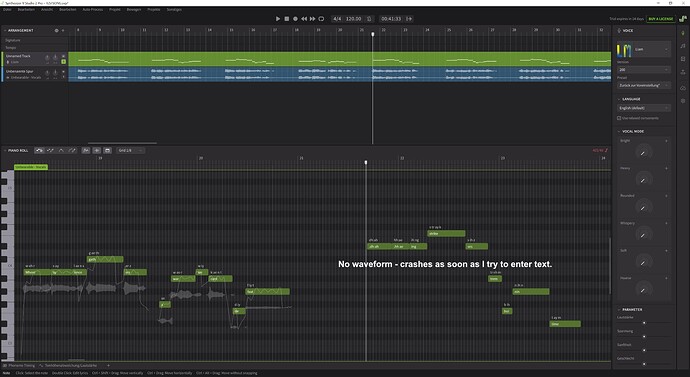Open the Music Notes sidebar panel icon
This screenshot has height=377, width=690.
683,46
